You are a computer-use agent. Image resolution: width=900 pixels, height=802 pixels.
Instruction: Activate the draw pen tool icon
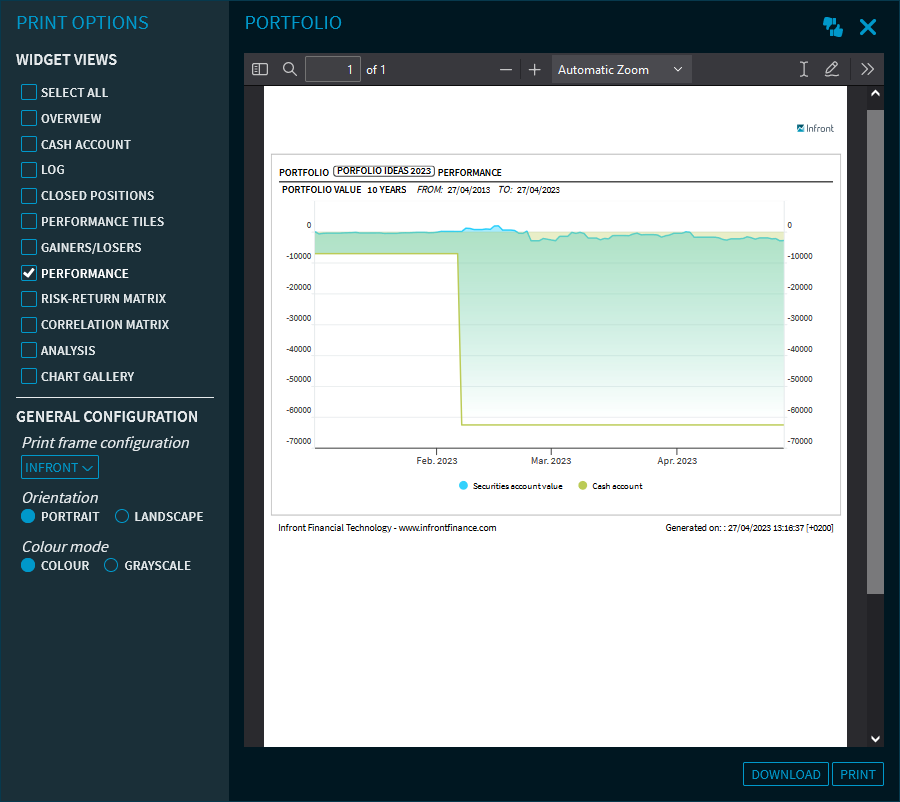[831, 69]
